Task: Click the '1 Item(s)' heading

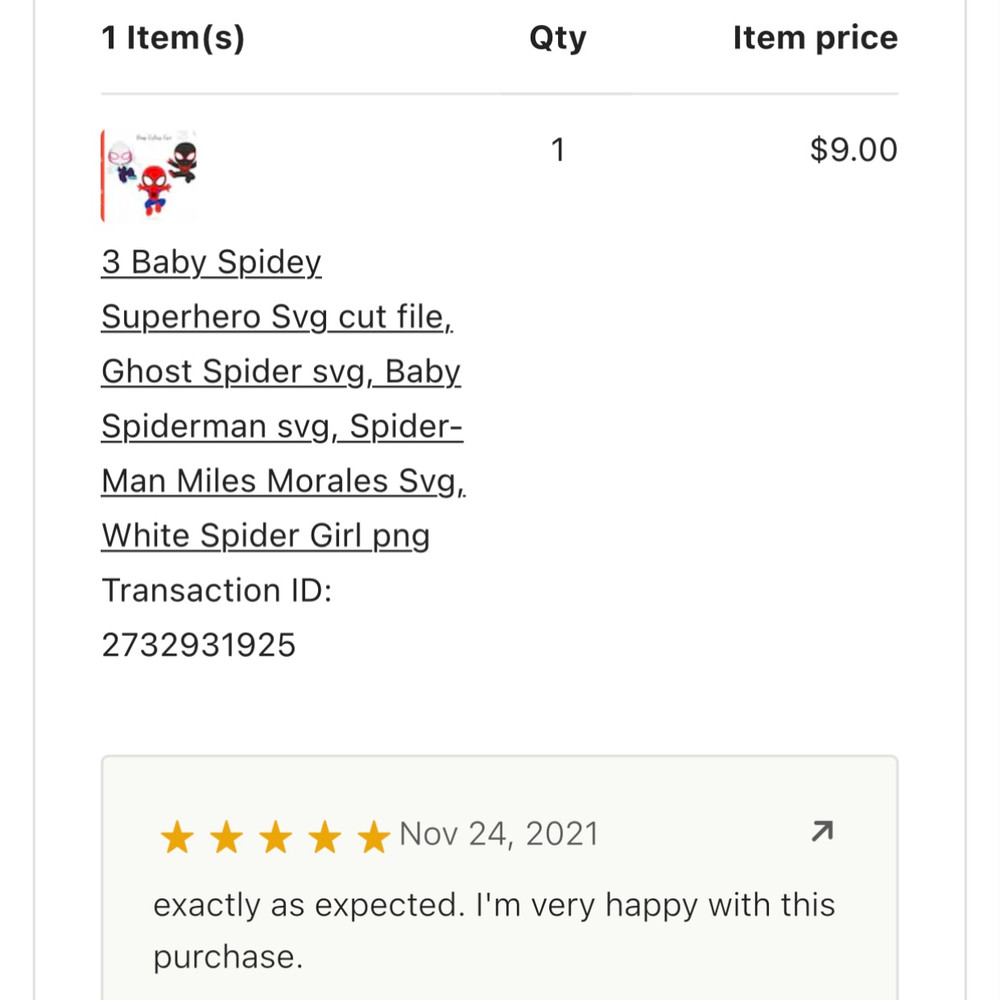Action: [x=173, y=38]
